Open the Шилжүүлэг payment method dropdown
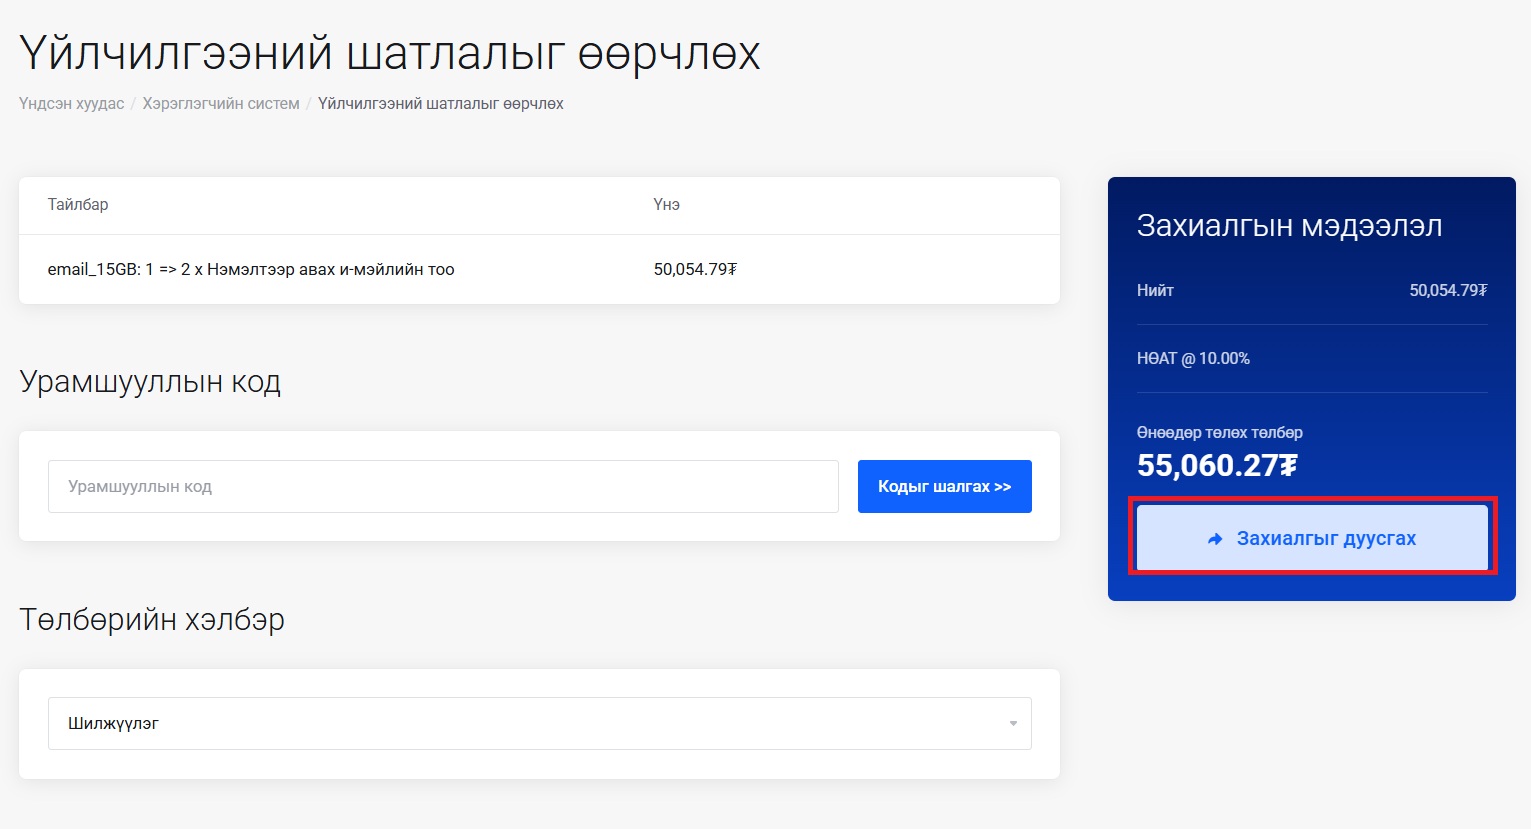Screen dimensions: 1531x829 (538, 723)
